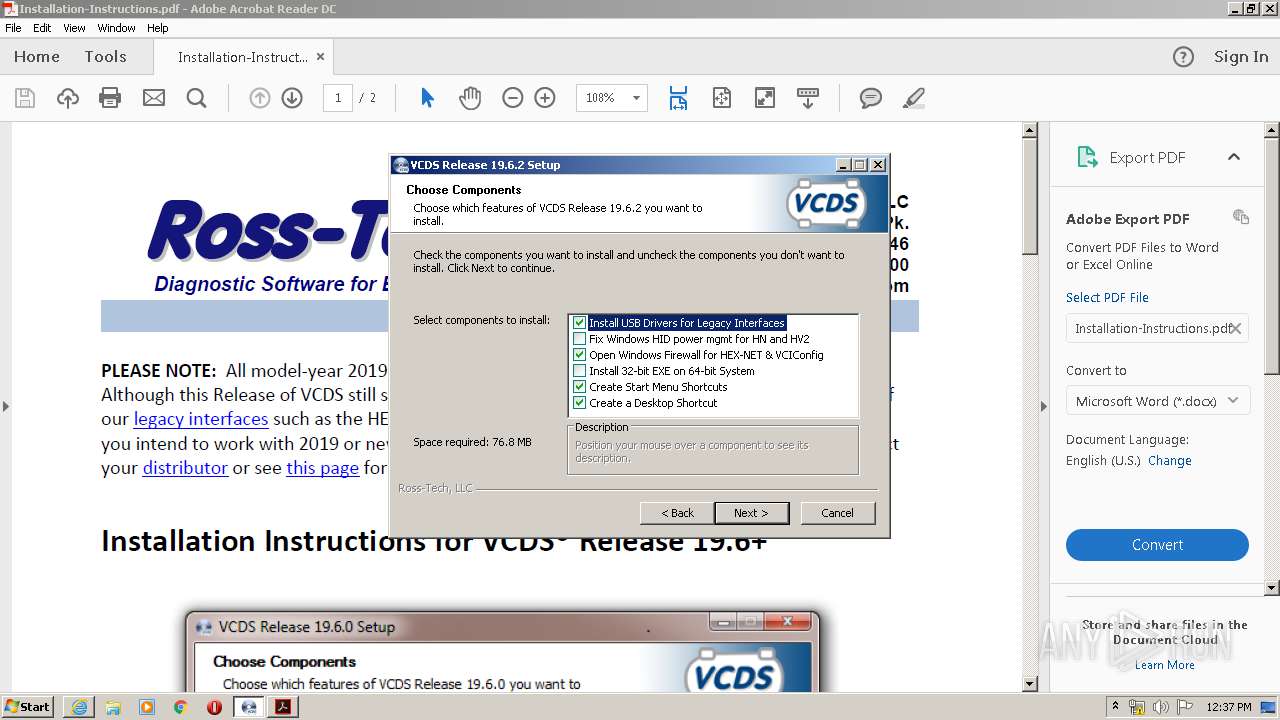Go to previous page arrow icon
The height and width of the screenshot is (720, 1280).
[x=260, y=98]
